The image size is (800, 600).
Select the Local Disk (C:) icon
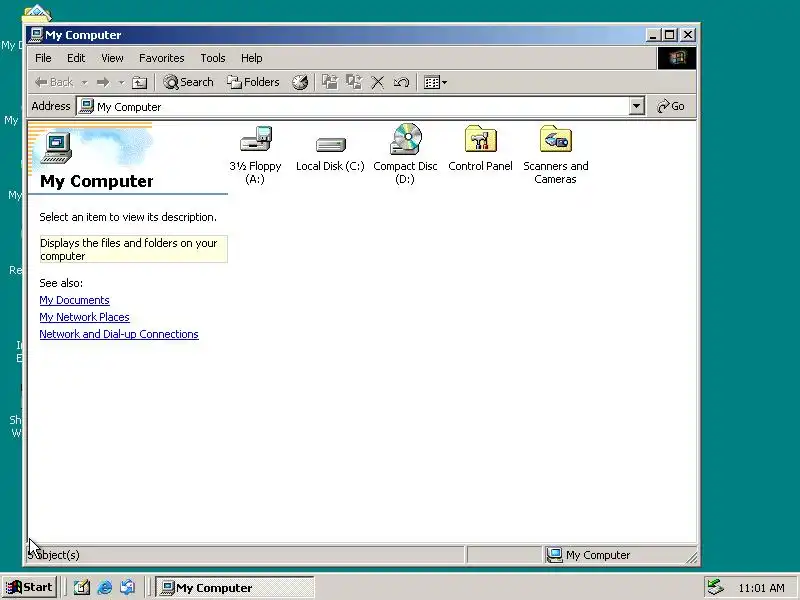click(331, 144)
